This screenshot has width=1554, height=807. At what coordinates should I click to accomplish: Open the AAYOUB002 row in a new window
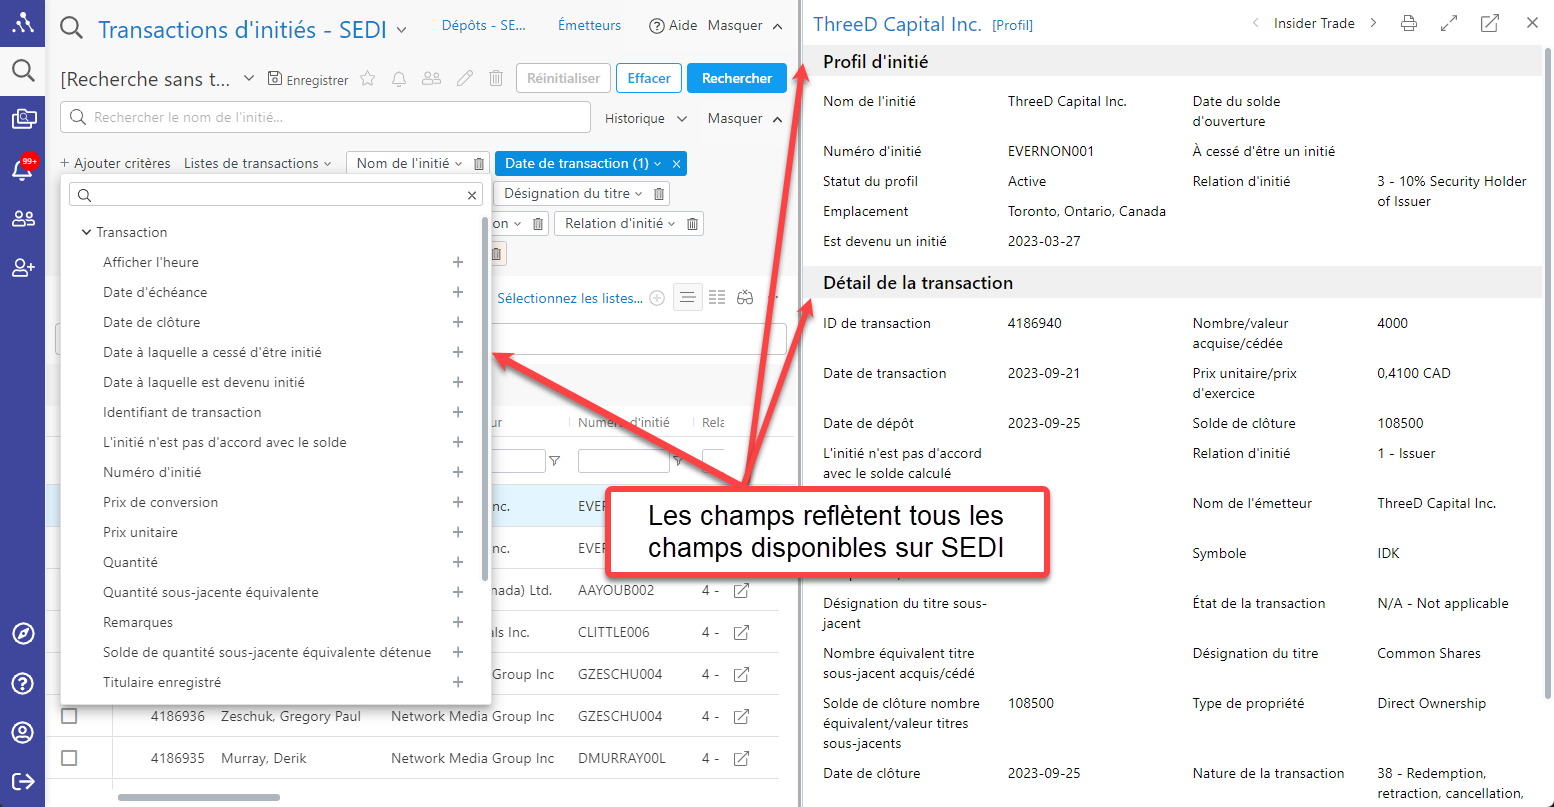pos(741,591)
